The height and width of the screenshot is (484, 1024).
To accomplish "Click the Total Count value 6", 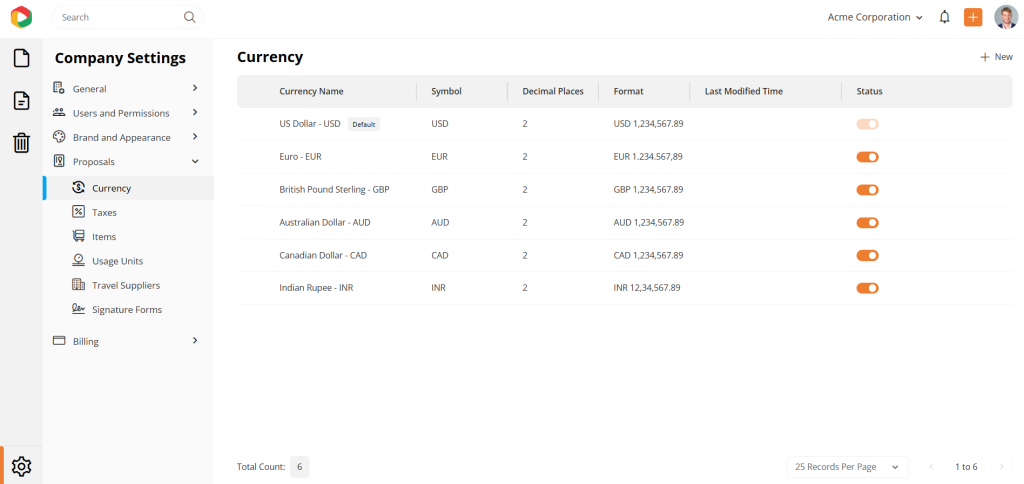I will point(300,467).
